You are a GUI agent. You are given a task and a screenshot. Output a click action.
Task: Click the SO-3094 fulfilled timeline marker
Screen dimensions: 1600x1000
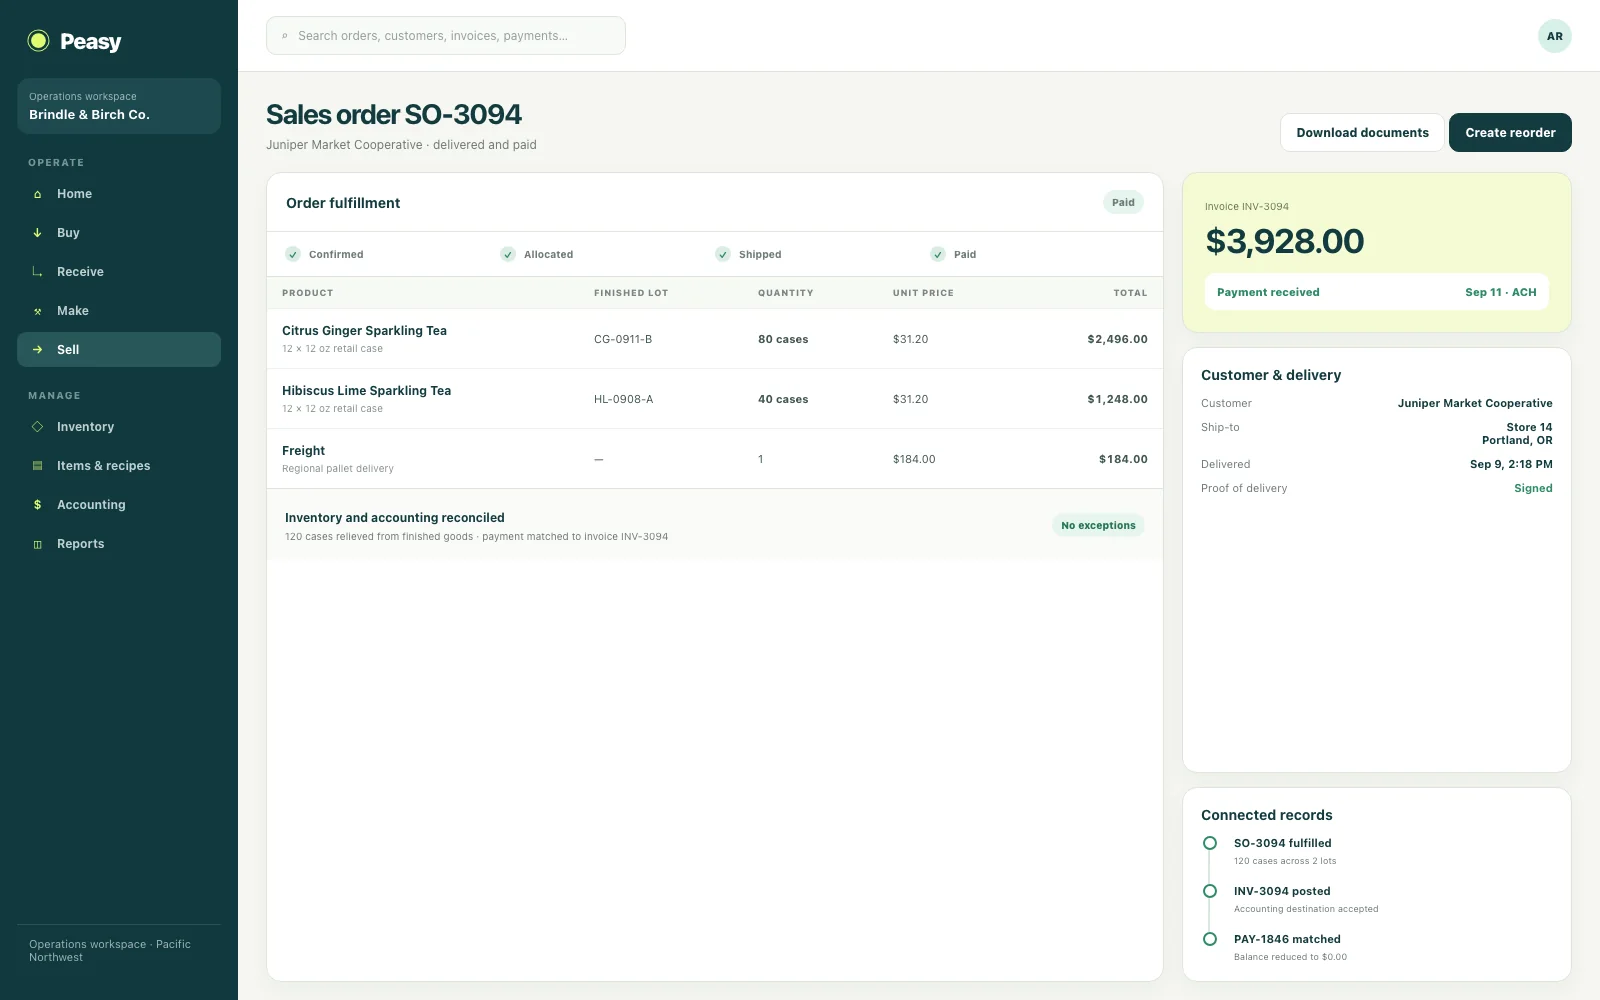[1210, 843]
